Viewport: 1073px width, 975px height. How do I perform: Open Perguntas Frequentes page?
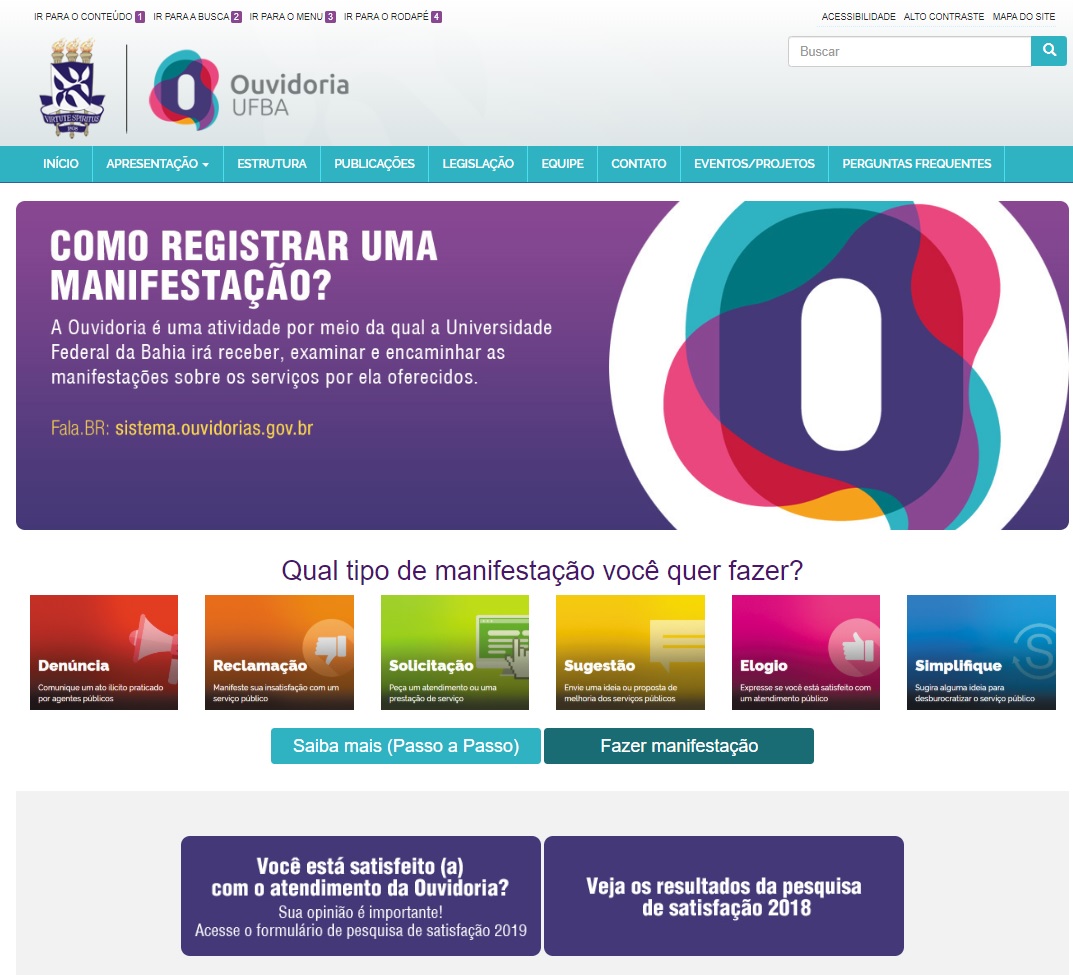pos(916,164)
